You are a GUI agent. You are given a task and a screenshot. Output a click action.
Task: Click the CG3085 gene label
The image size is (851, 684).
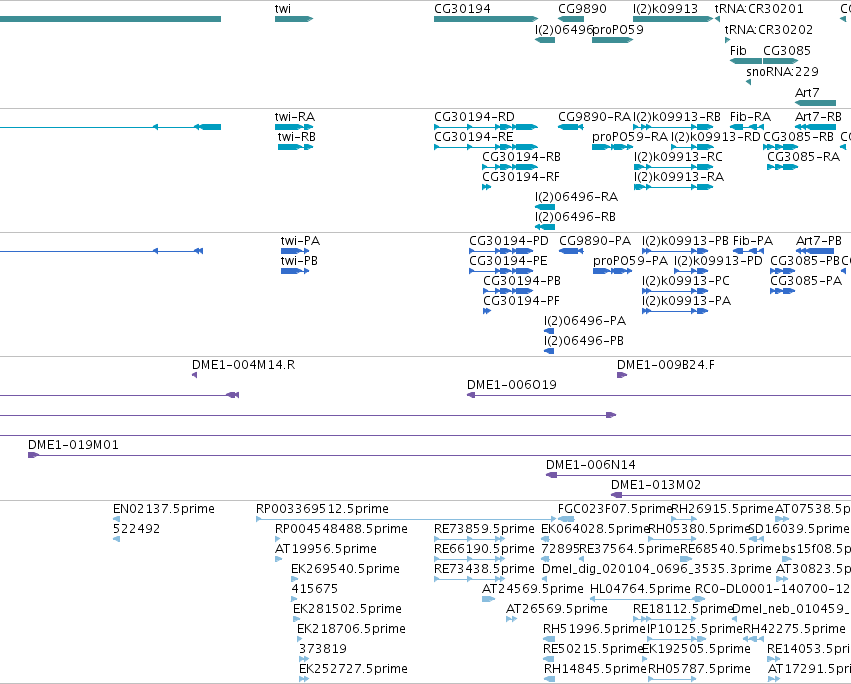(x=787, y=50)
